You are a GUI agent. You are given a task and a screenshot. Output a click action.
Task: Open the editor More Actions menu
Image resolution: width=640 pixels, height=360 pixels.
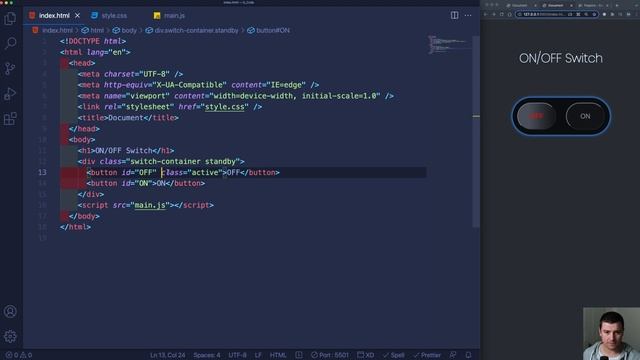(x=468, y=15)
